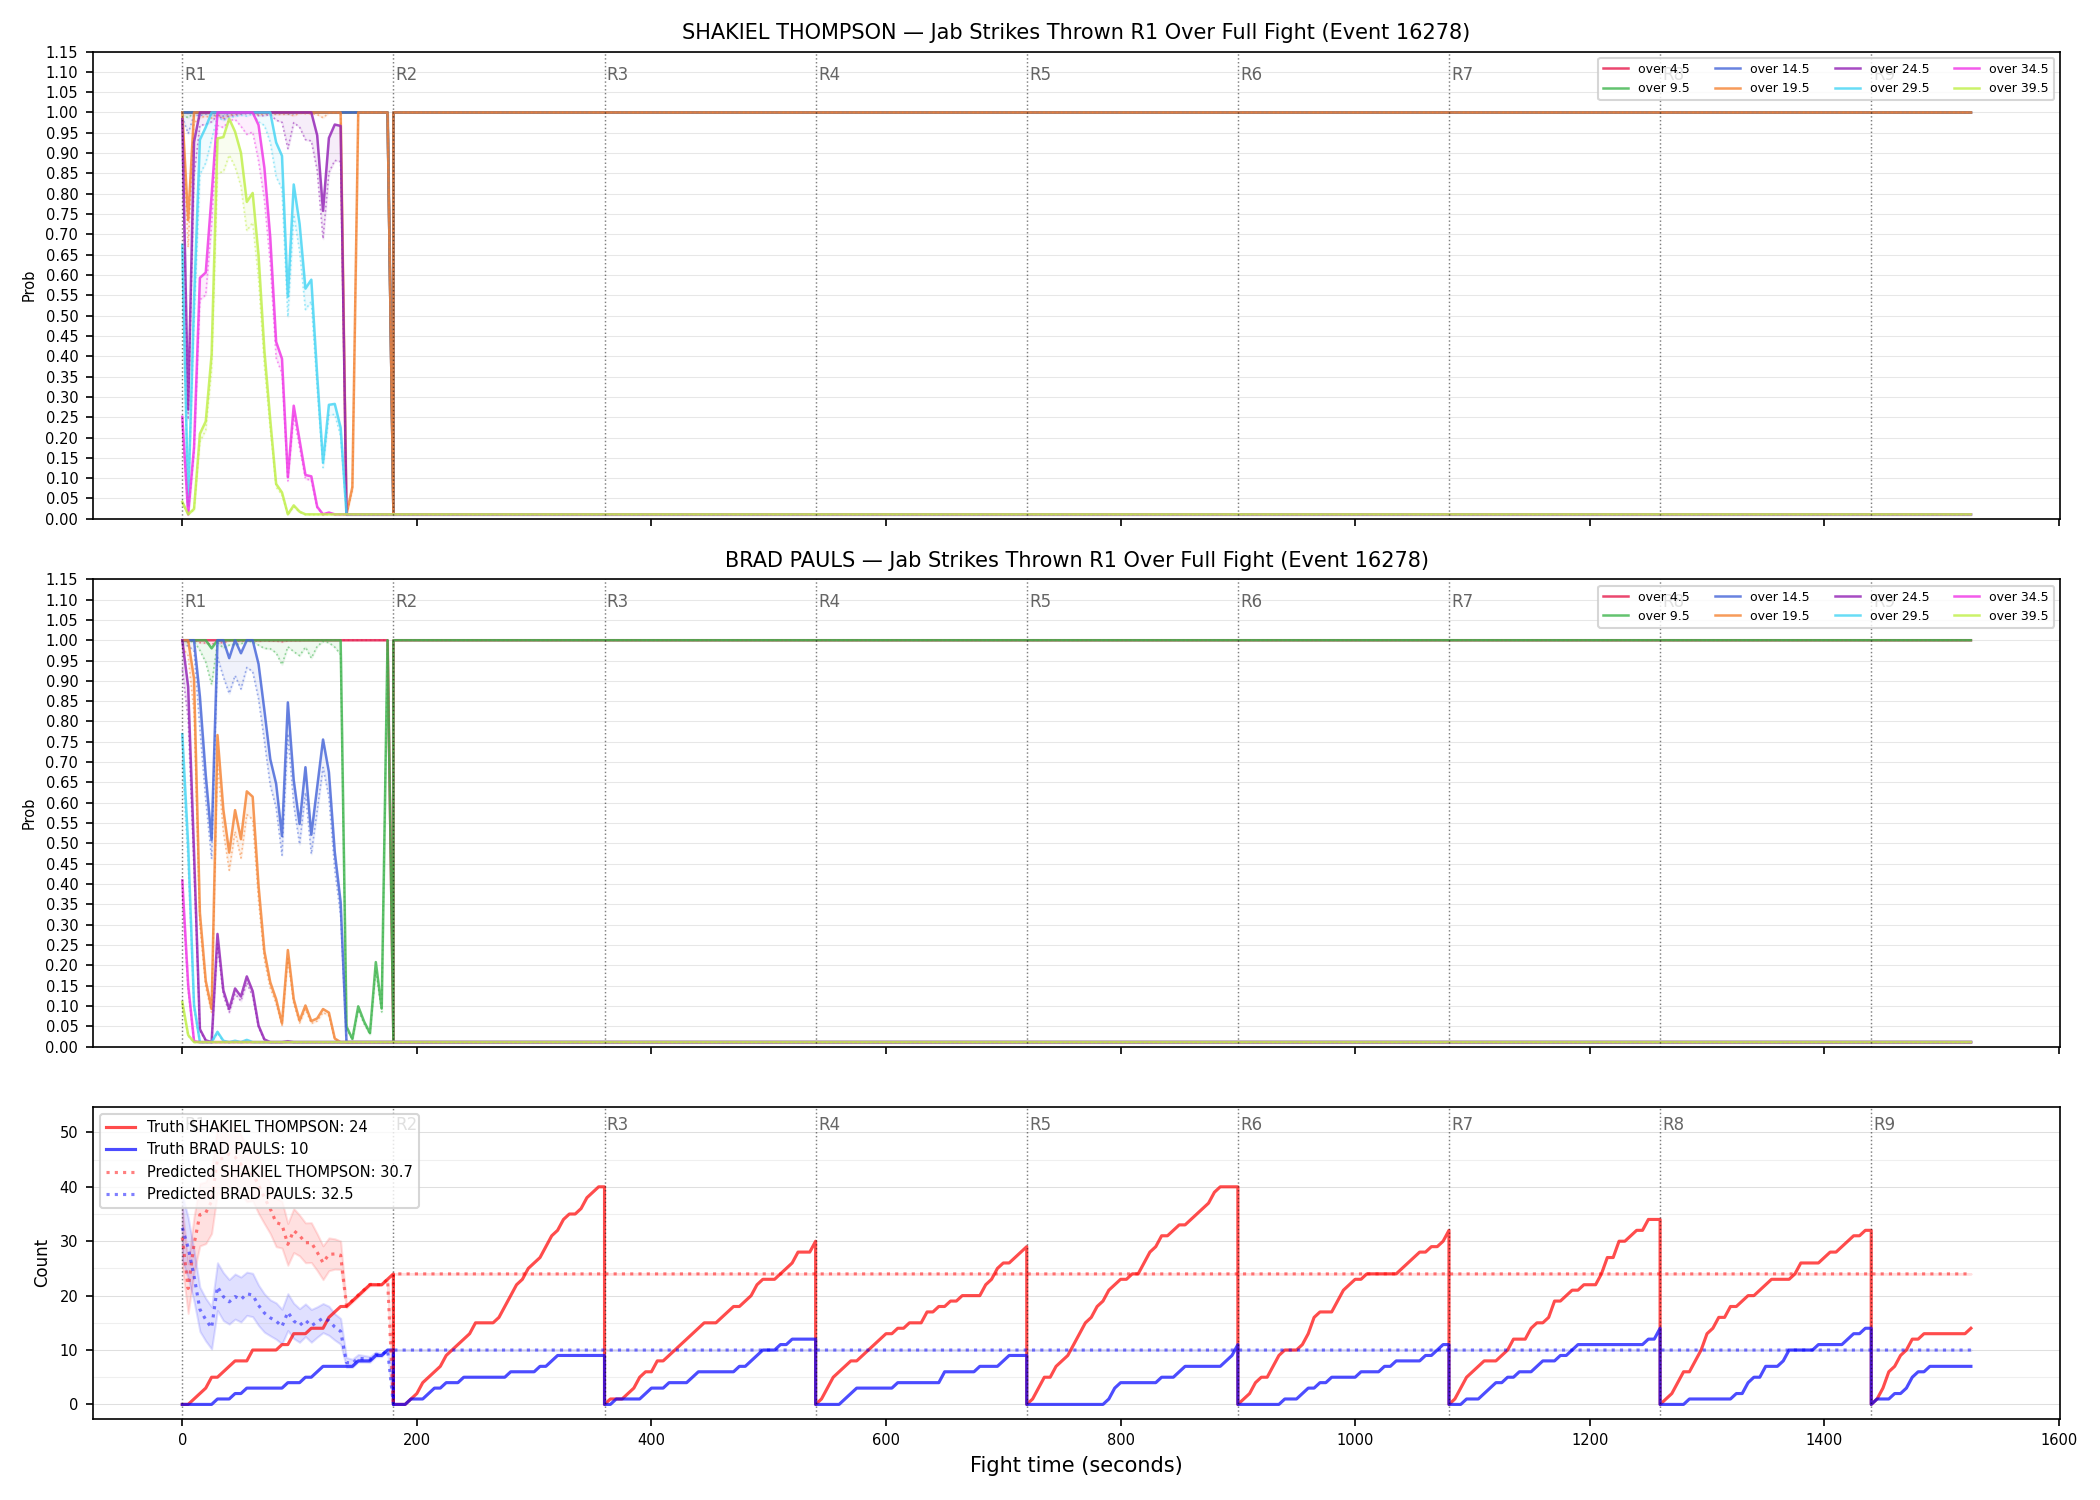Click the 50 tick on the Count axis
This screenshot has width=2100, height=1500.
point(69,1133)
